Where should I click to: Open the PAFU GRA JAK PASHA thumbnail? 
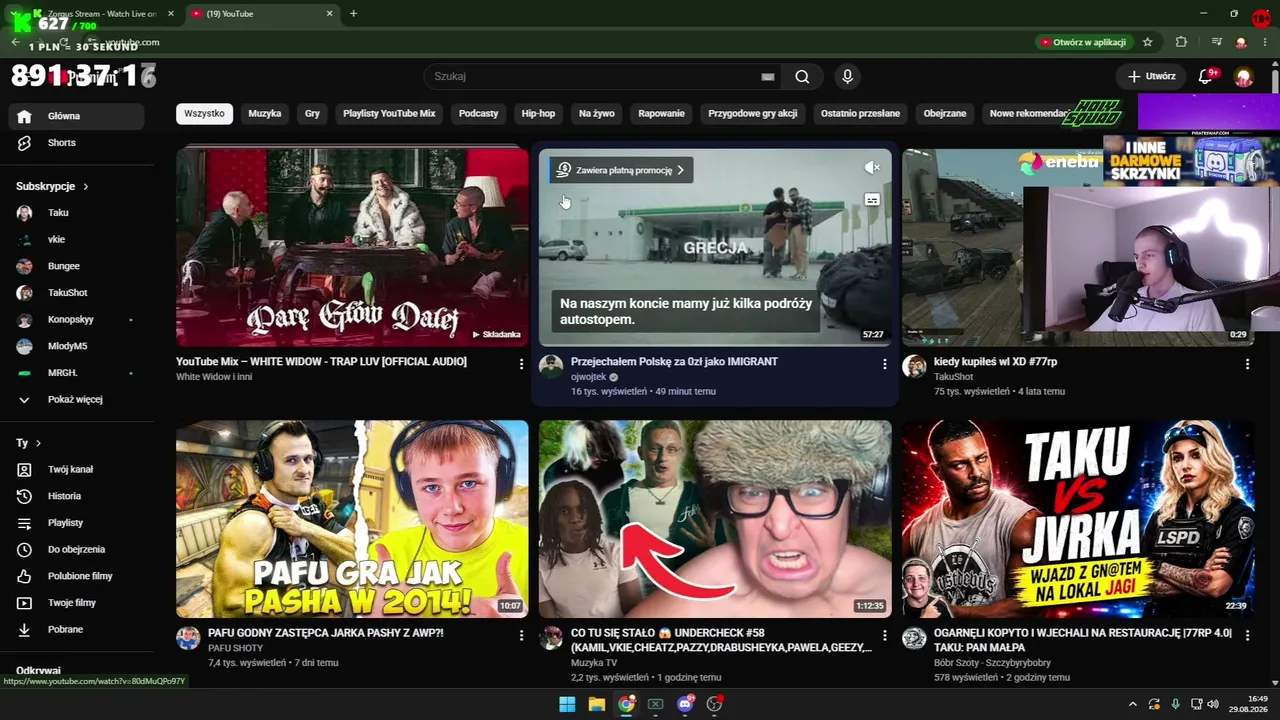[352, 519]
